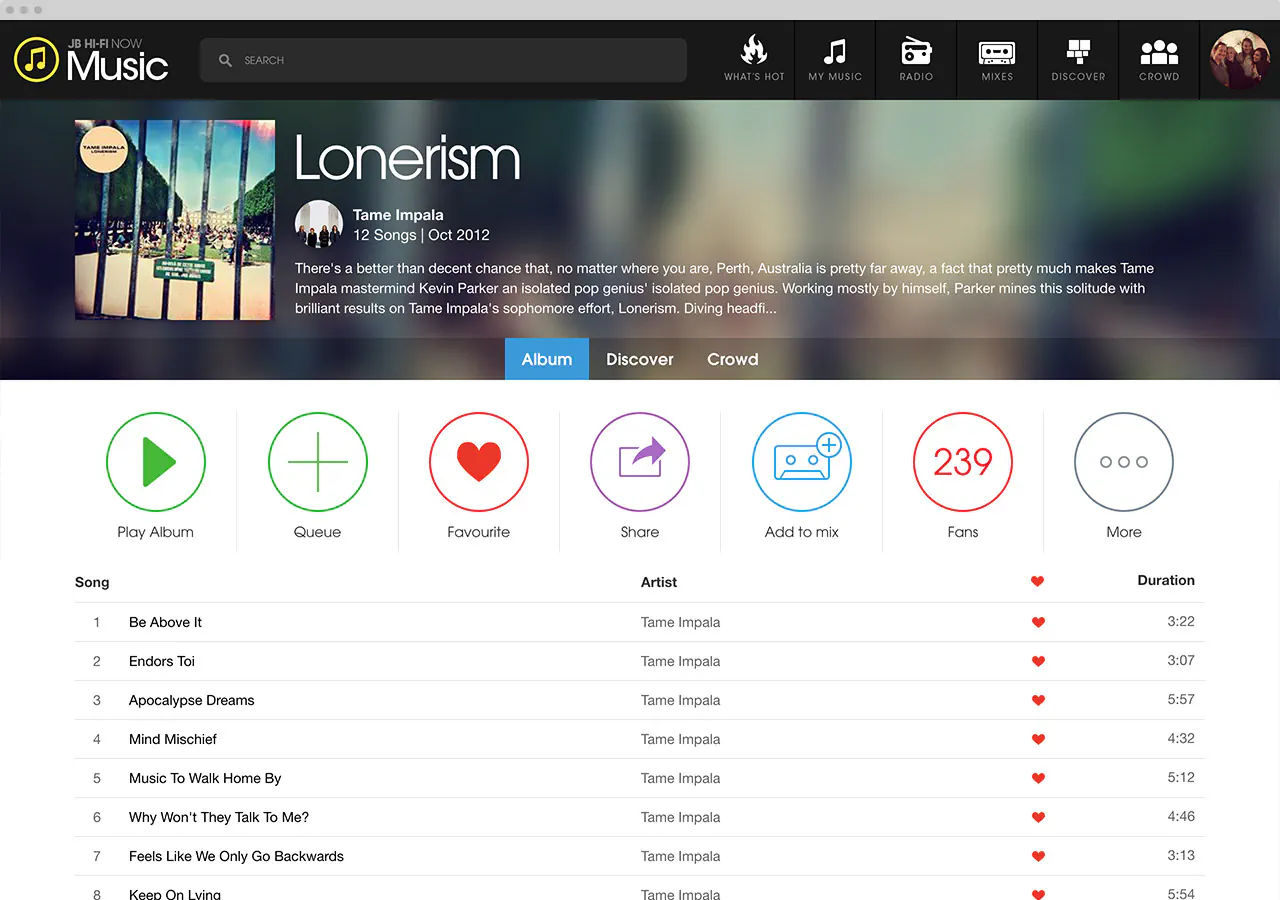The height and width of the screenshot is (900, 1280).
Task: Toggle favourite heart for Why Won't They Talk To Me?
Action: pos(1038,817)
